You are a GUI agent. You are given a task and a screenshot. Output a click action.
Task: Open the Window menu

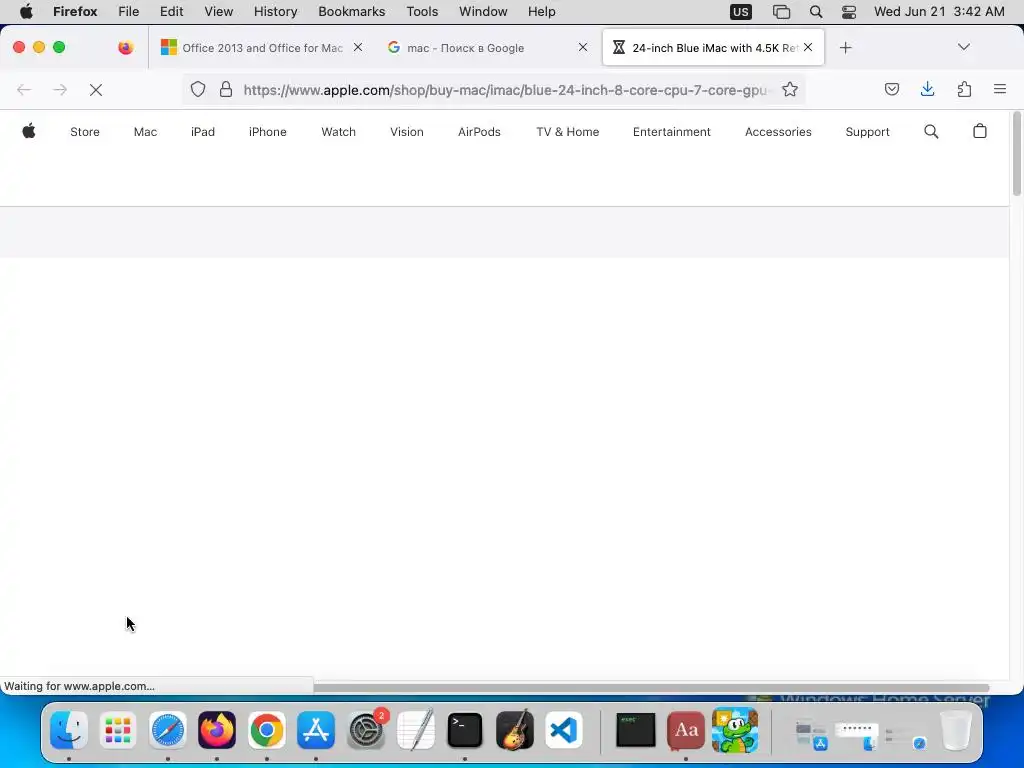click(x=483, y=12)
